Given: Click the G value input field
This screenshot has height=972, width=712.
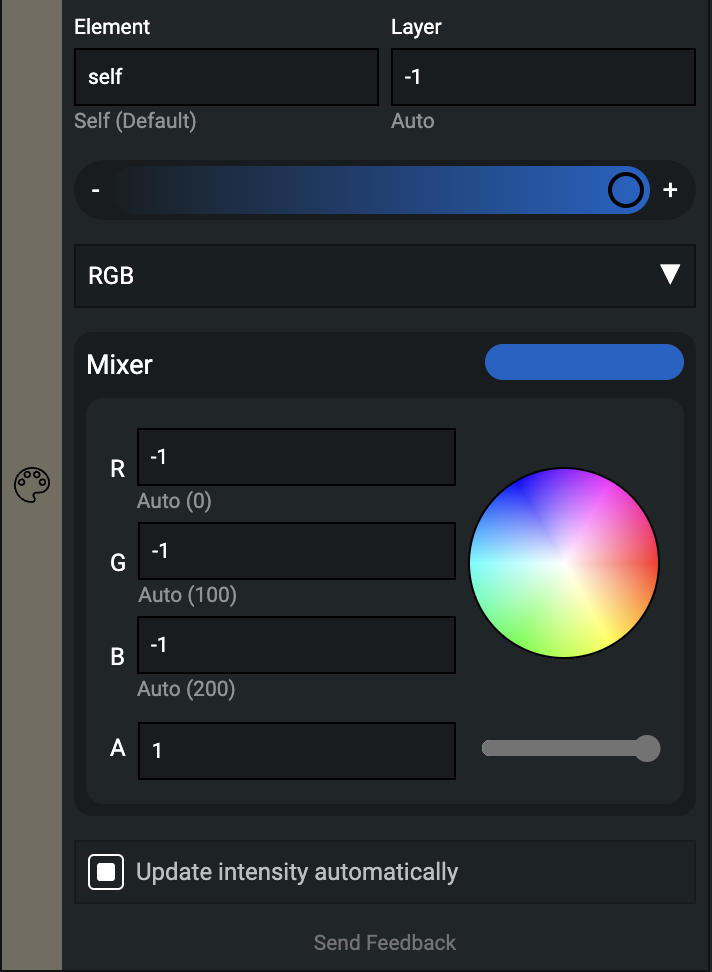Looking at the screenshot, I should pyautogui.click(x=297, y=551).
